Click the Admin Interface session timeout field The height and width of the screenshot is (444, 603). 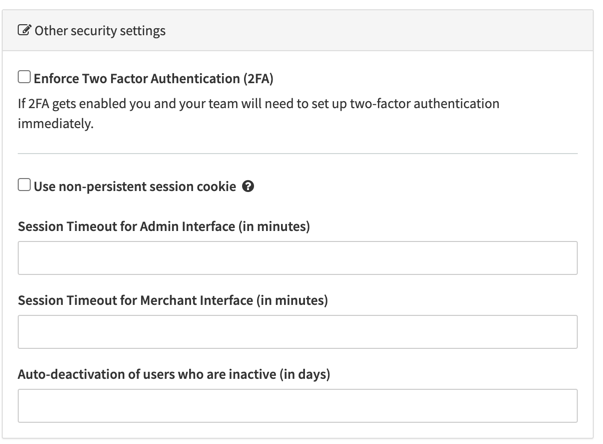(297, 258)
